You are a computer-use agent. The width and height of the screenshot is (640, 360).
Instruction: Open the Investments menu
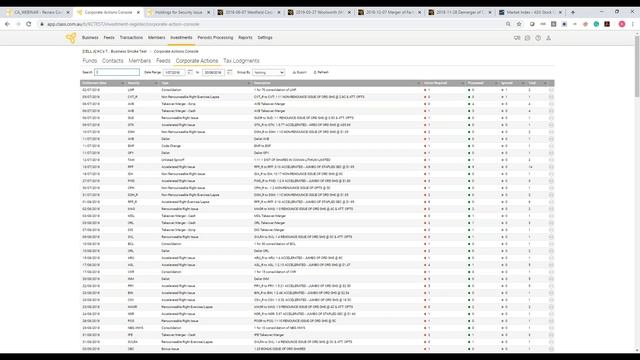point(181,38)
